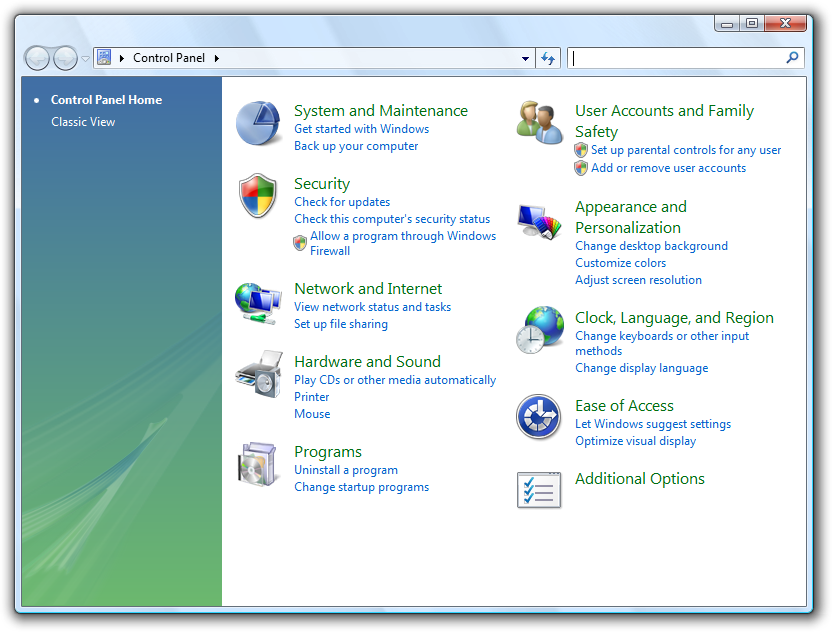Click the Hardware and Sound printer icon
Viewport: 832px width, 632px height.
pos(258,375)
